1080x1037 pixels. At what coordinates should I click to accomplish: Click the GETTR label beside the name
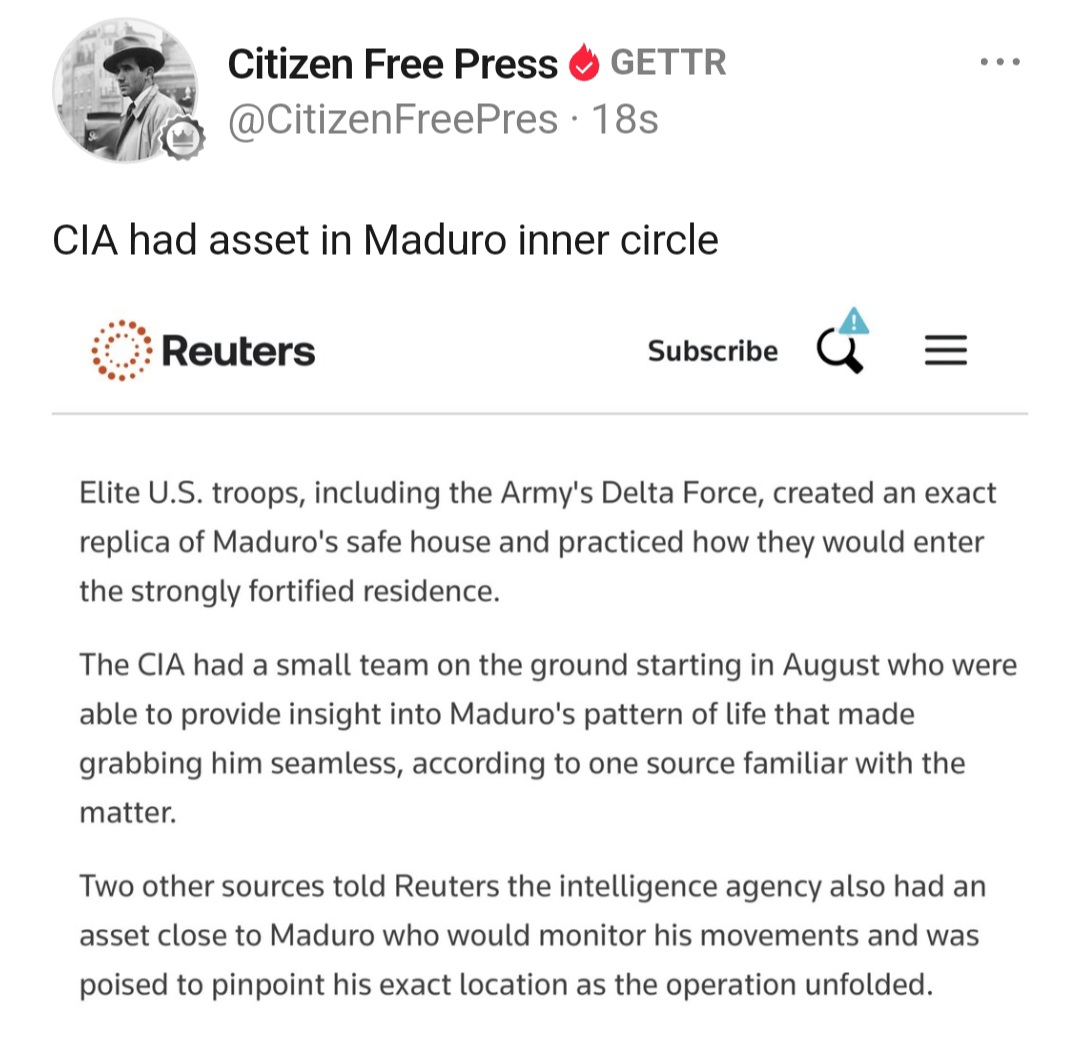click(x=668, y=63)
